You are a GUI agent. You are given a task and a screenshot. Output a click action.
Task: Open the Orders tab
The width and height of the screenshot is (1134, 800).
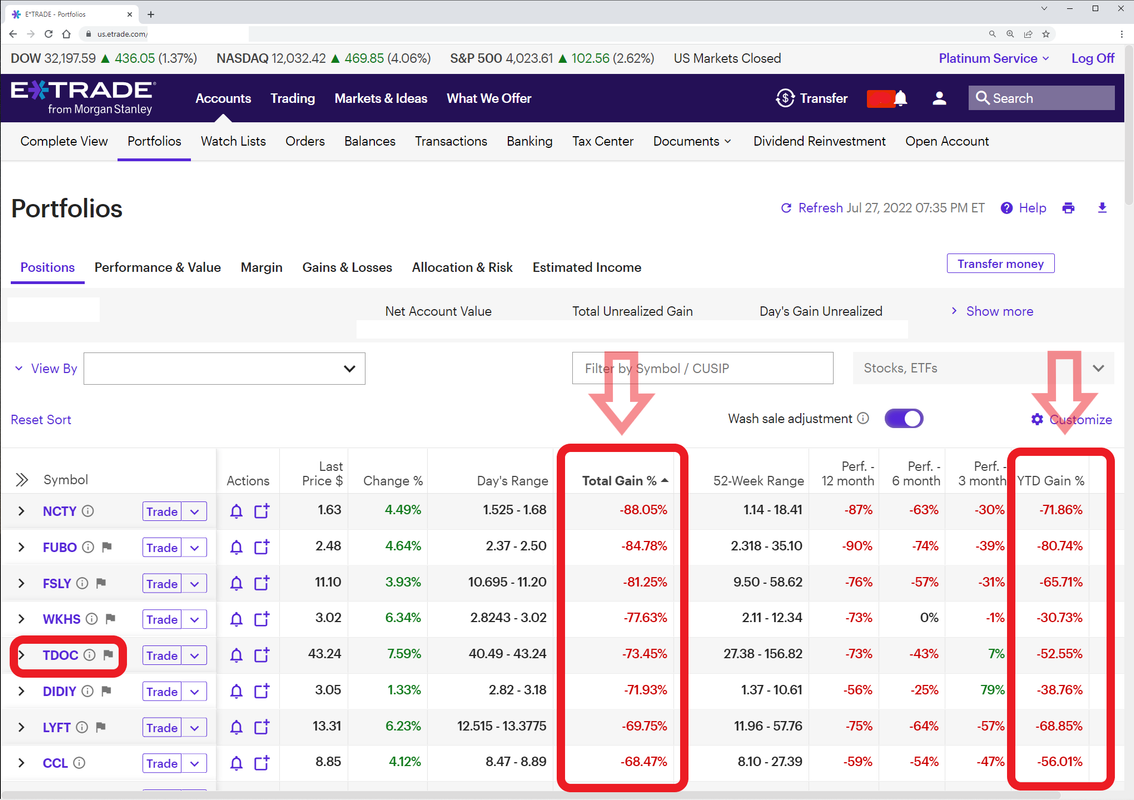305,142
